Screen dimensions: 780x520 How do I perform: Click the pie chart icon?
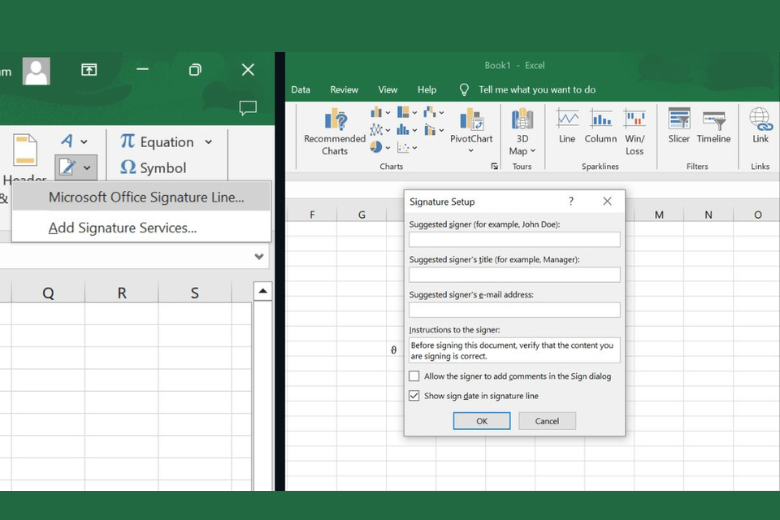[376, 147]
